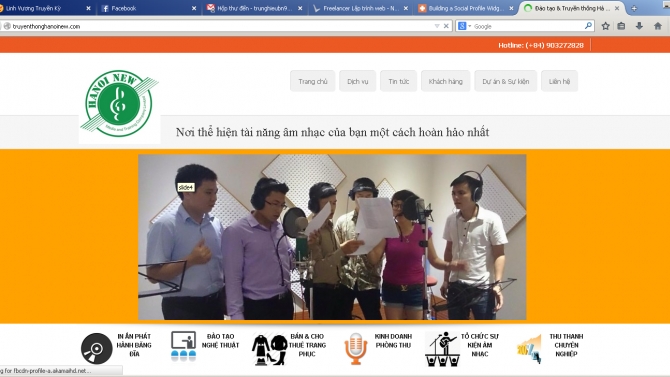Select the Đào tạo & Truyền thông tab
The image size is (670, 377).
pyautogui.click(x=571, y=8)
